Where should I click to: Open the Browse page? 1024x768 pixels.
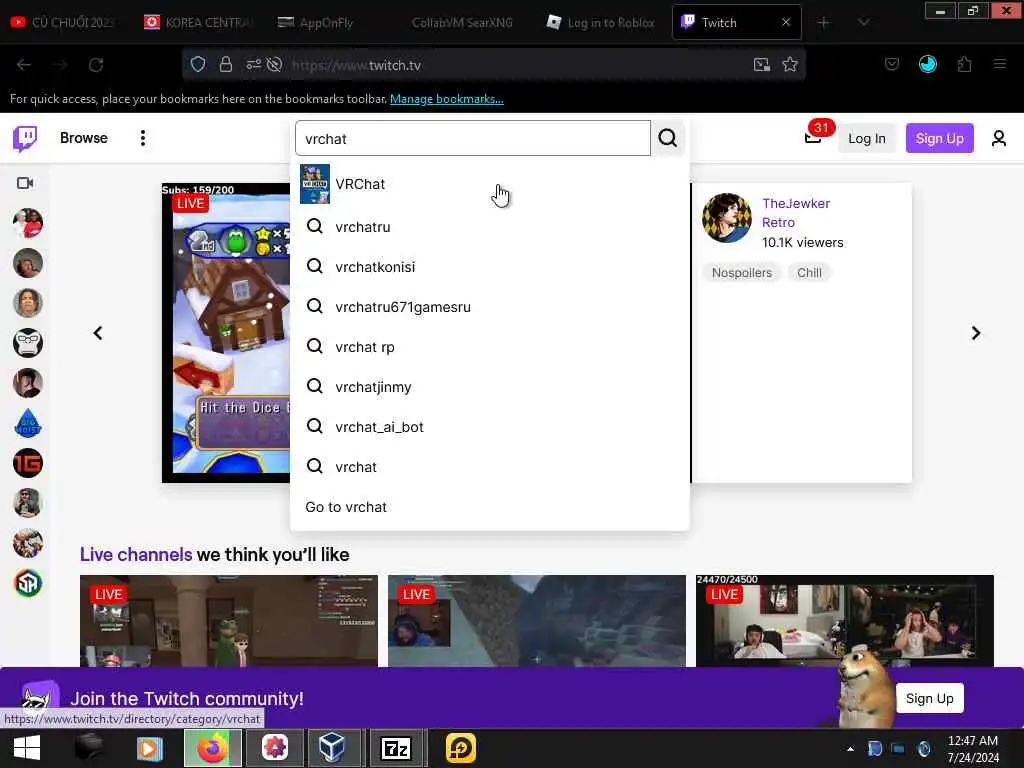tap(84, 138)
